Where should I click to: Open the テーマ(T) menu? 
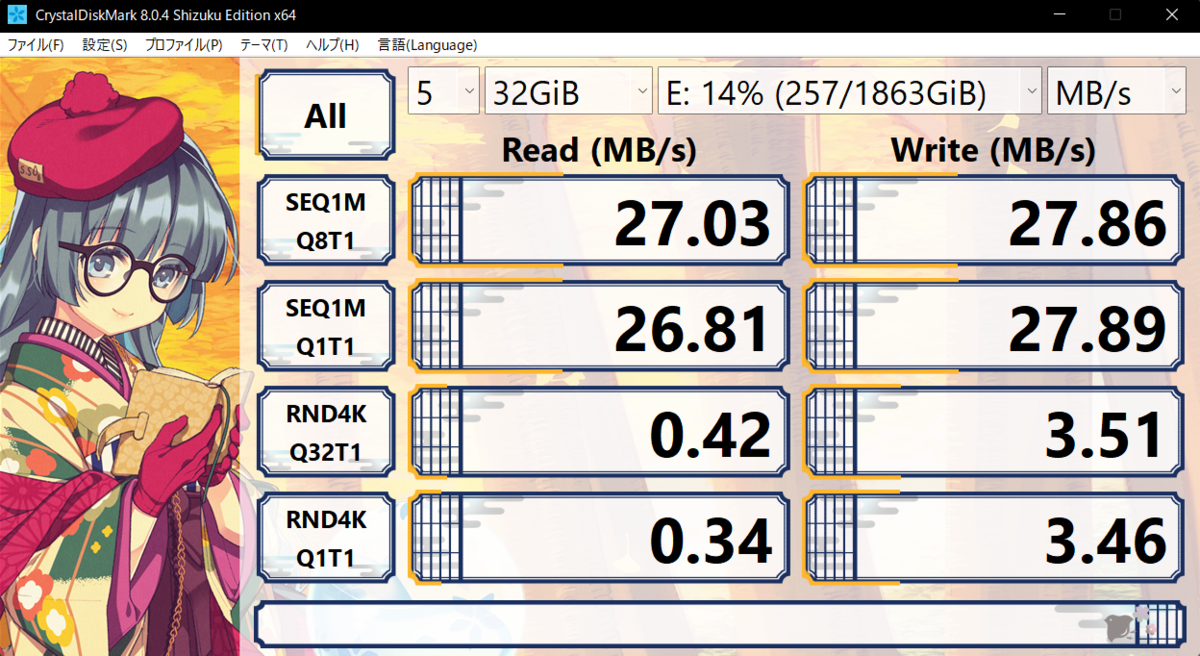pyautogui.click(x=264, y=45)
